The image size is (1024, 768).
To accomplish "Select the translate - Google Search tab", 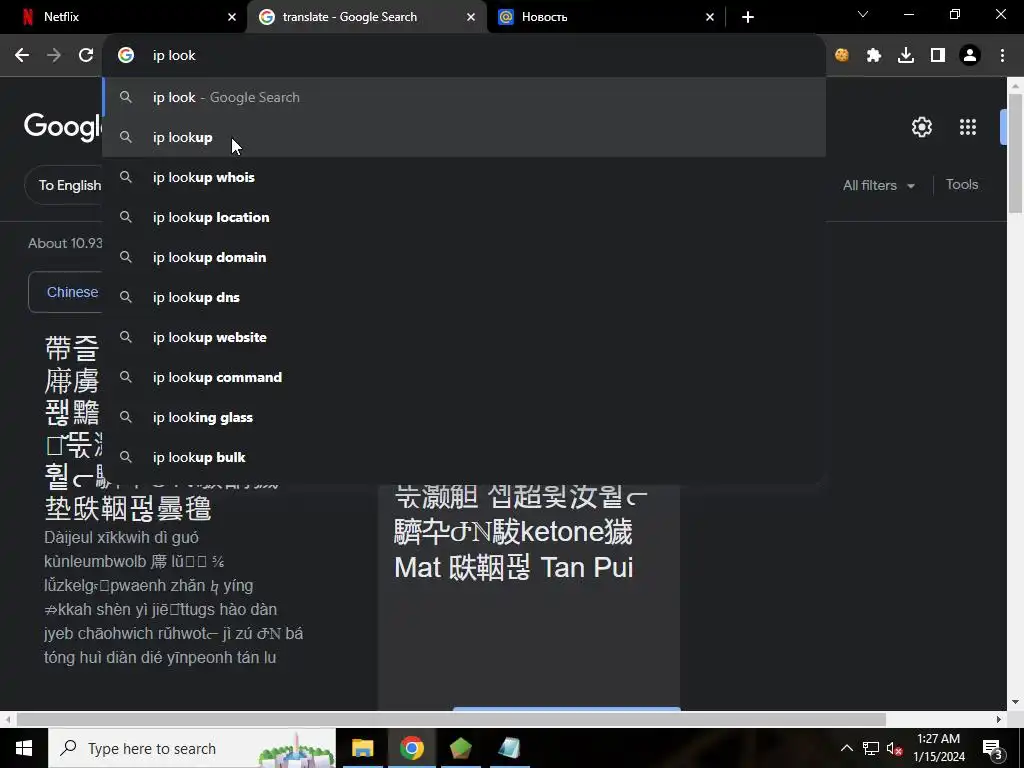I will point(367,17).
